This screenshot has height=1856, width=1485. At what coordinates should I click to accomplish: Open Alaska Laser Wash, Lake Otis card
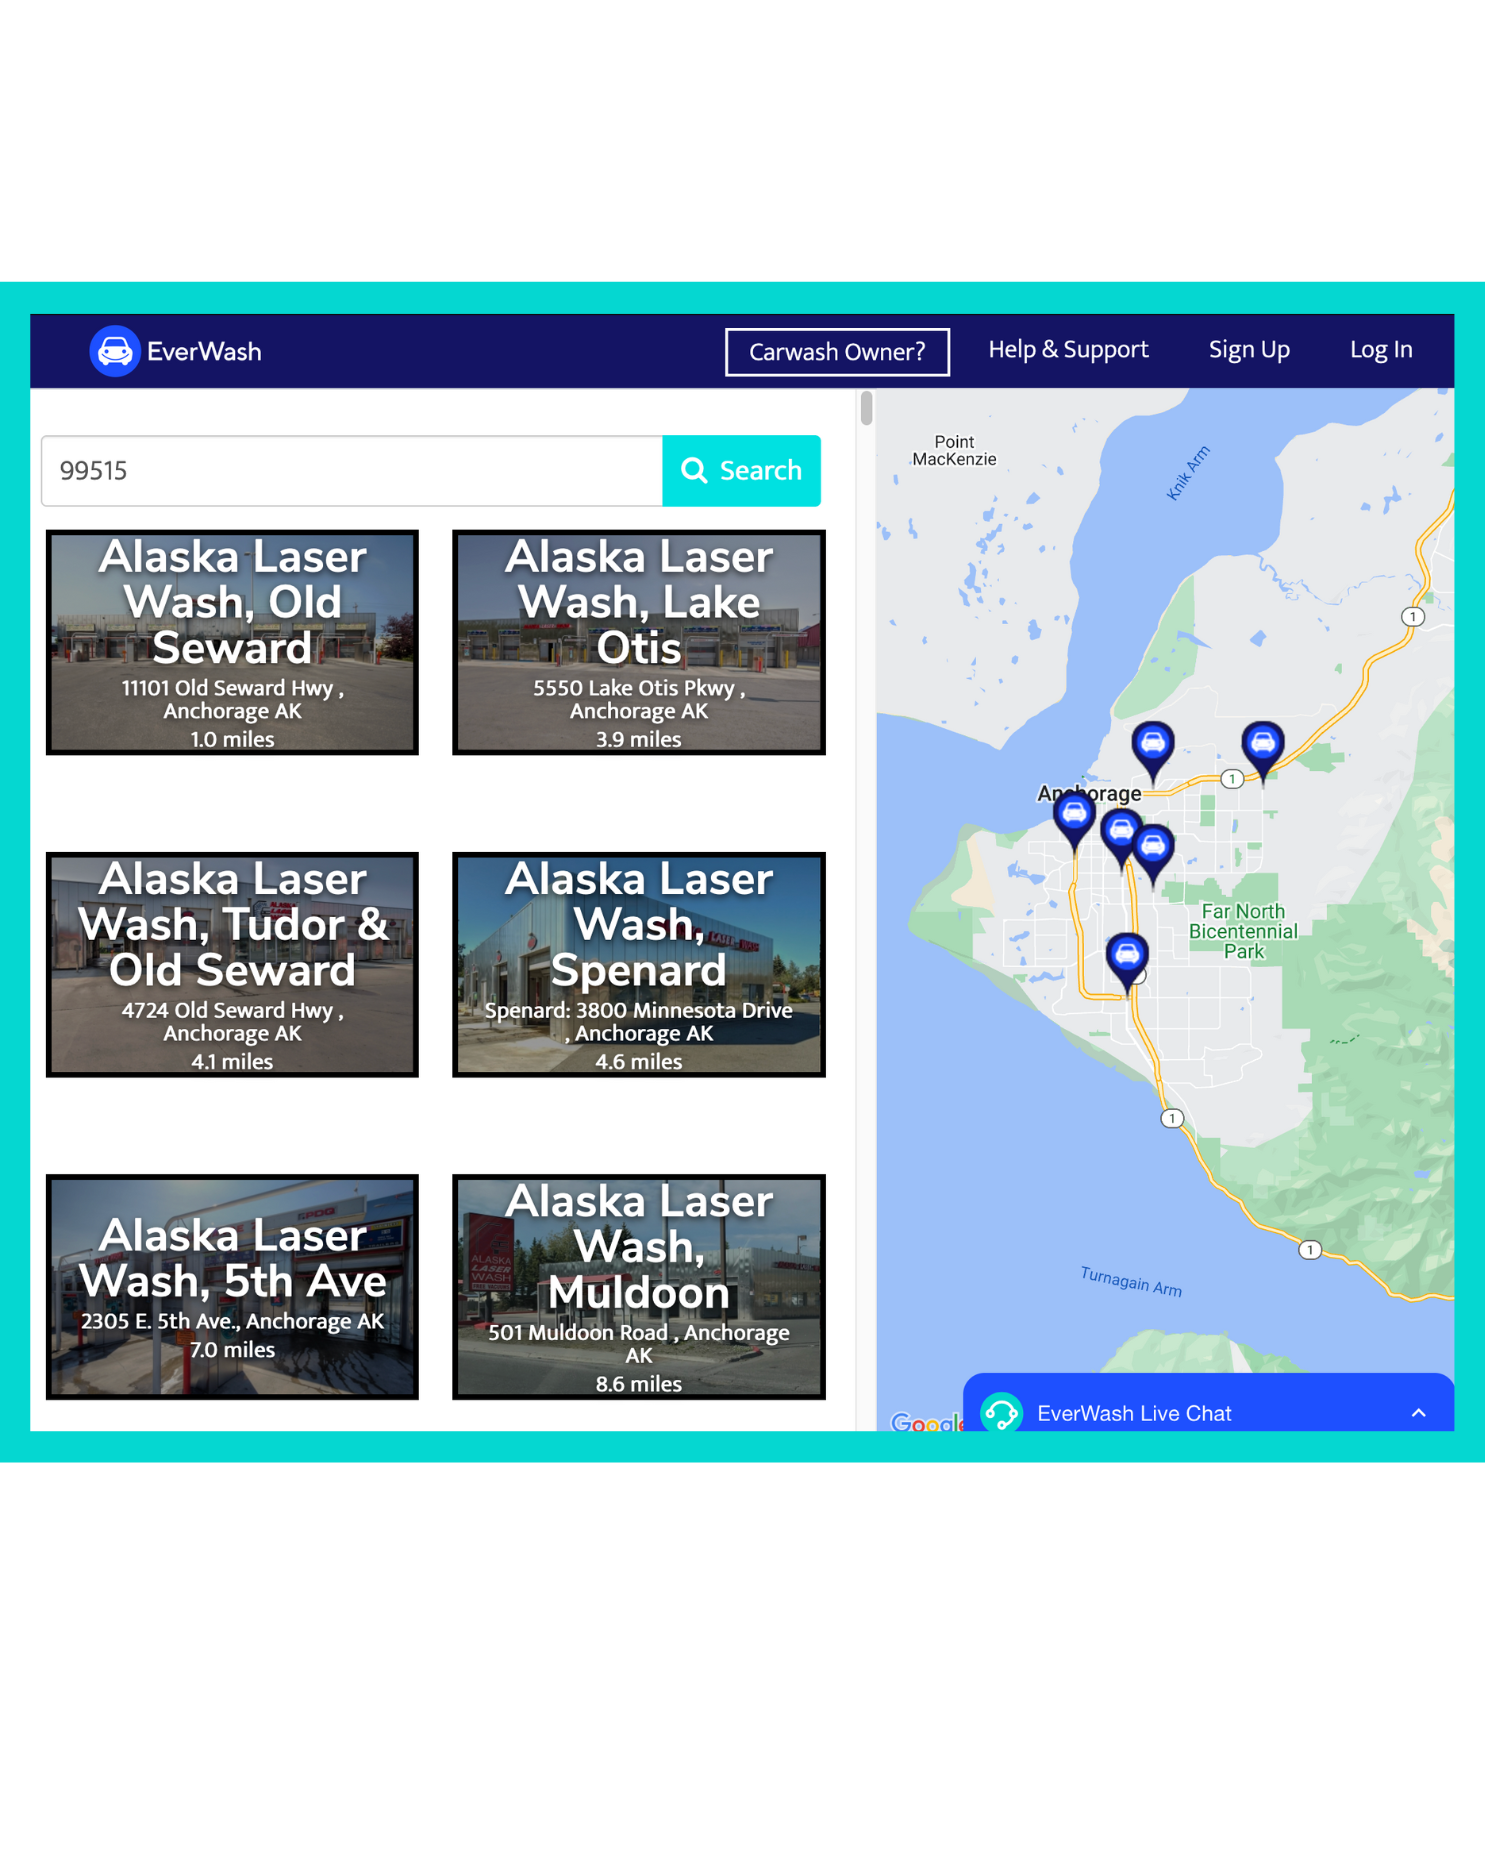pyautogui.click(x=639, y=642)
